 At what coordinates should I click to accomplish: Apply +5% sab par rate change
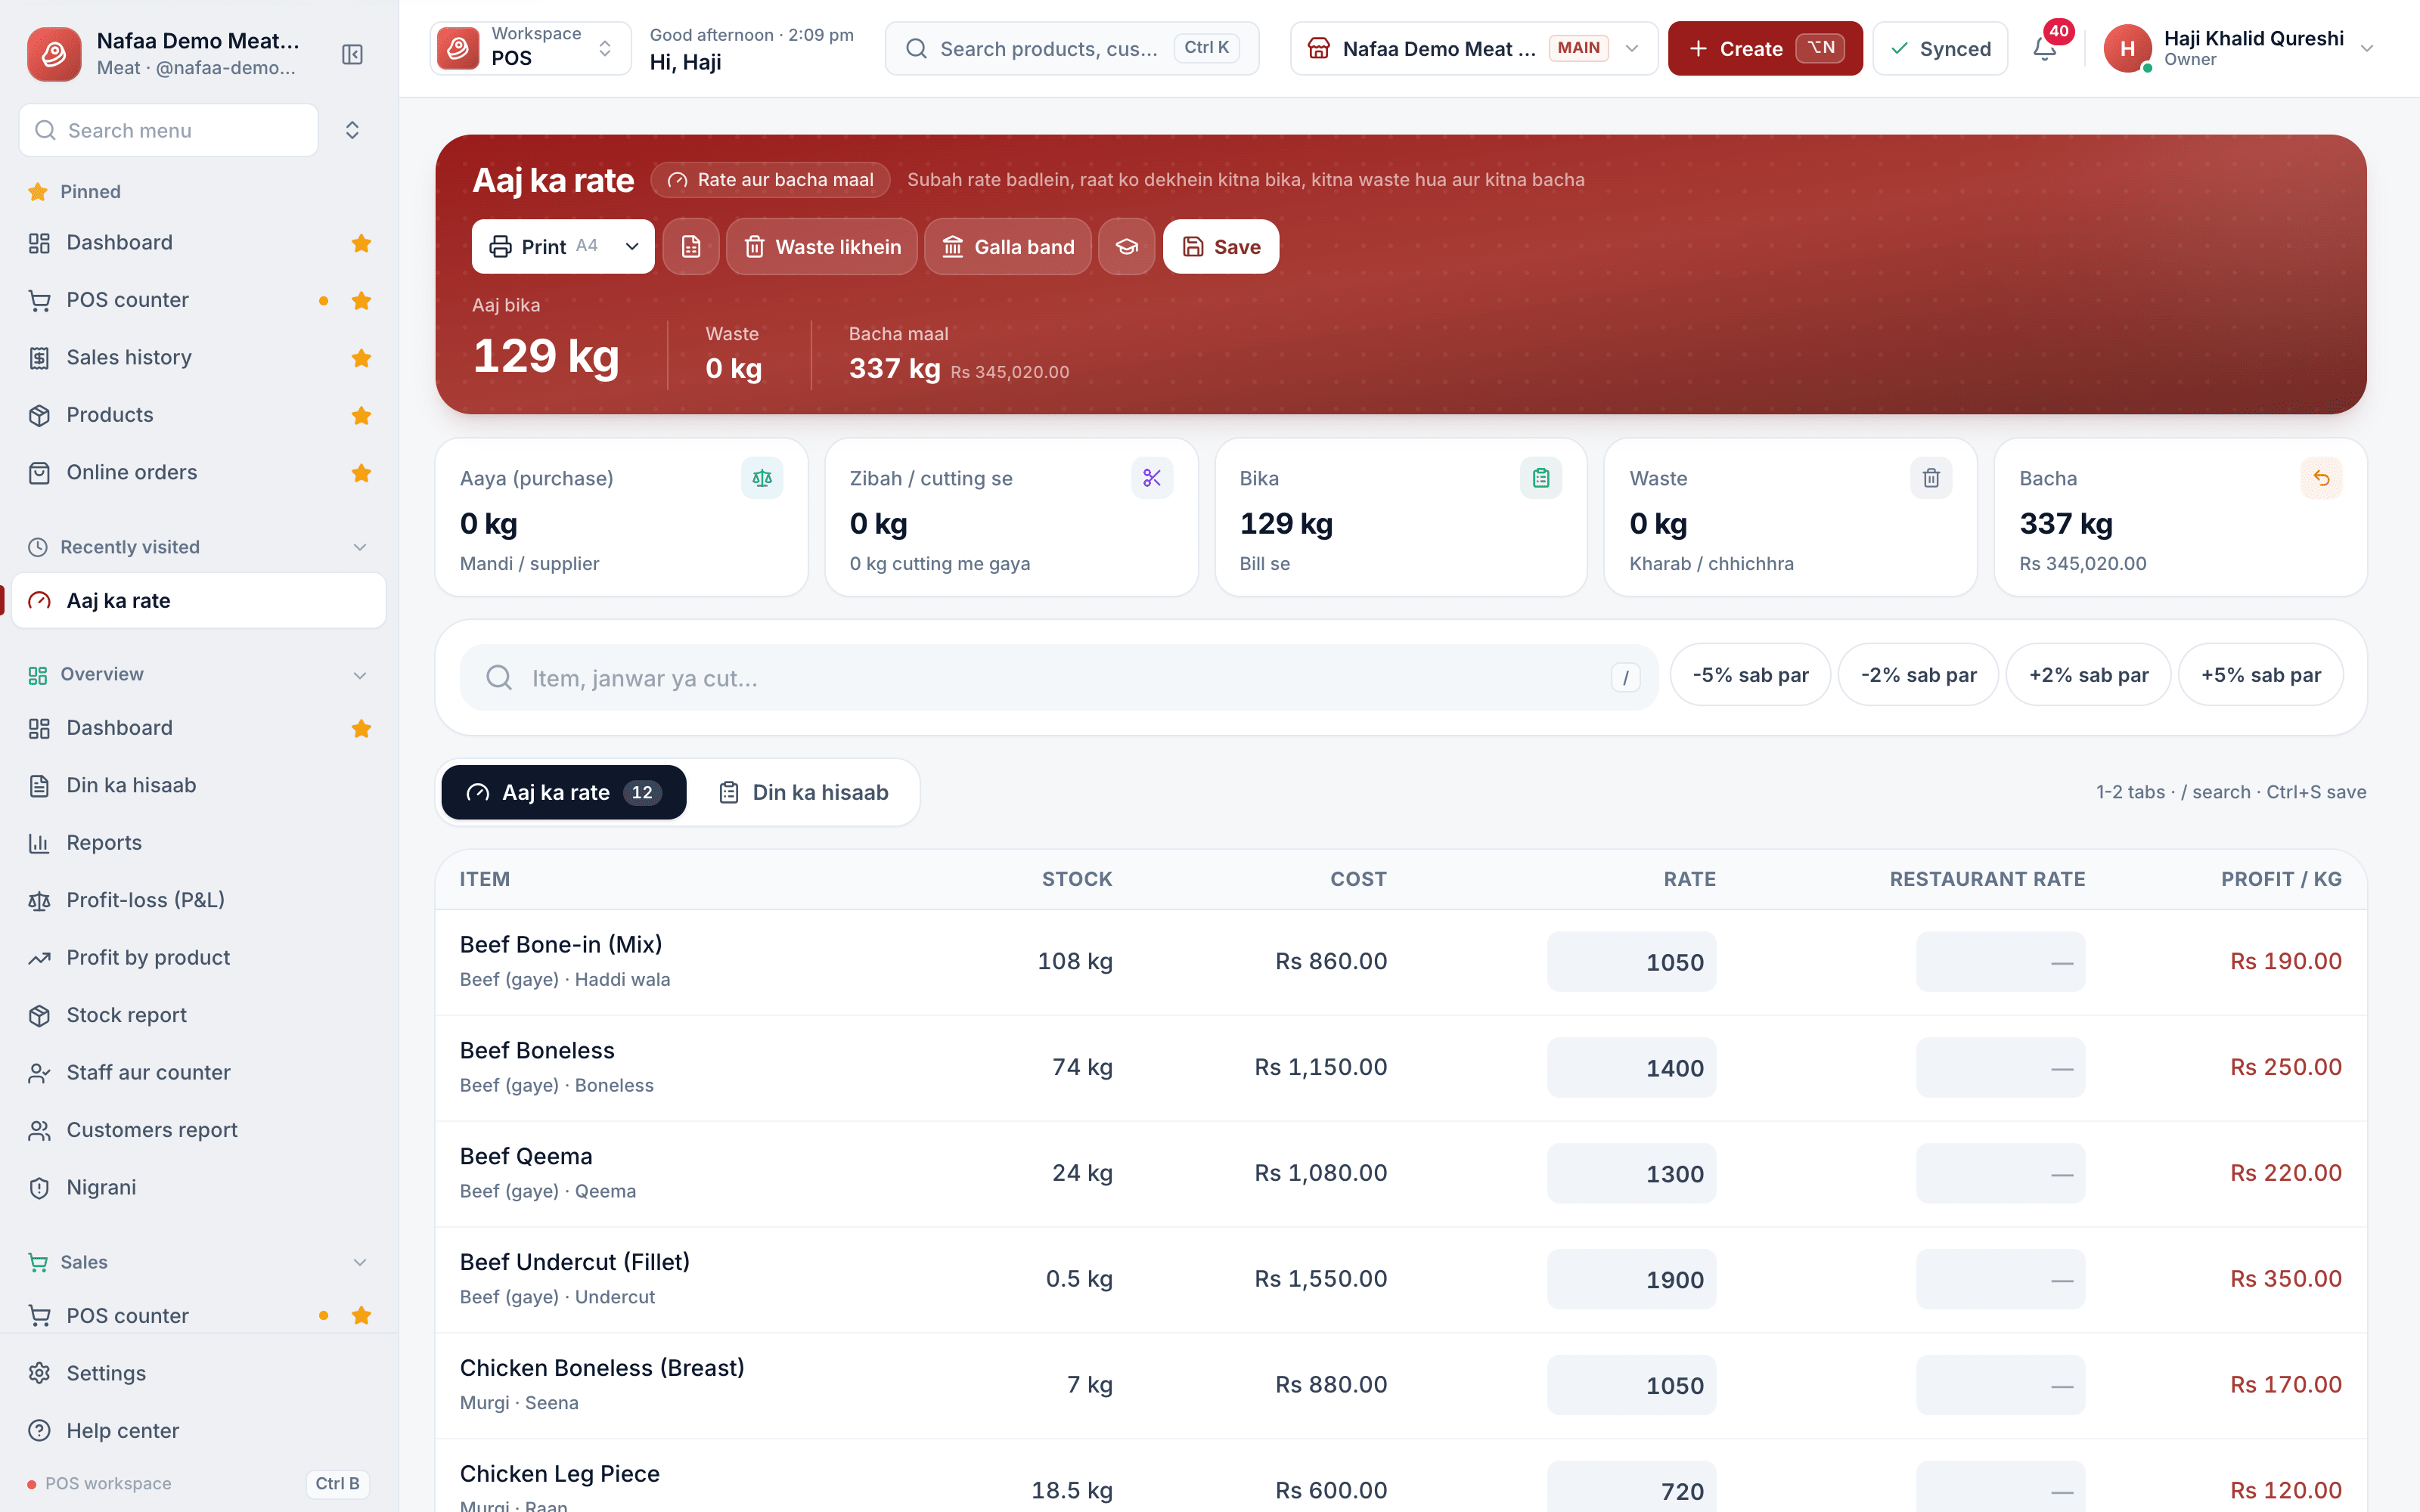click(2260, 675)
